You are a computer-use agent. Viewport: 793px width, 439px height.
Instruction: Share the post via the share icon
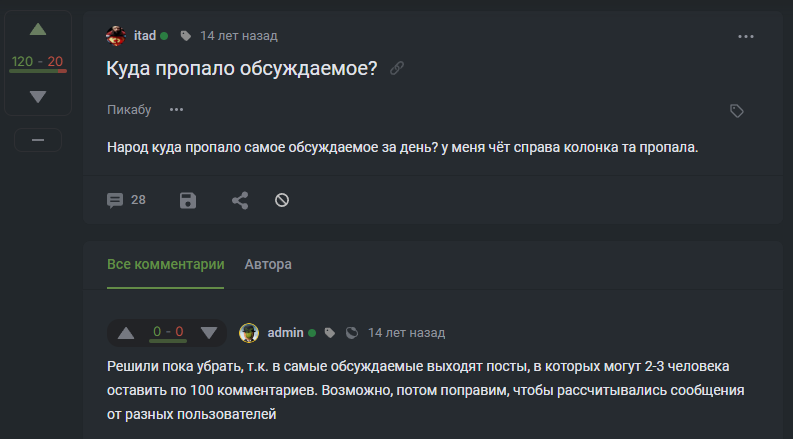click(240, 200)
